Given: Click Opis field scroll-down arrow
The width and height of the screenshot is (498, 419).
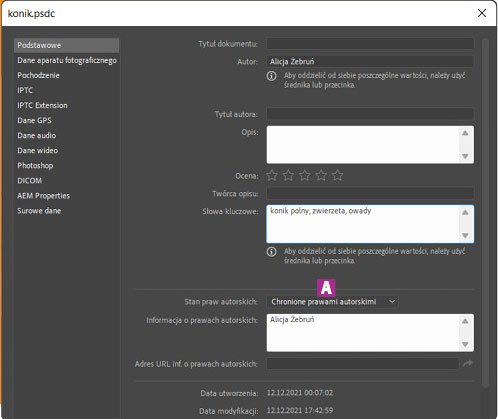Looking at the screenshot, I should click(465, 156).
